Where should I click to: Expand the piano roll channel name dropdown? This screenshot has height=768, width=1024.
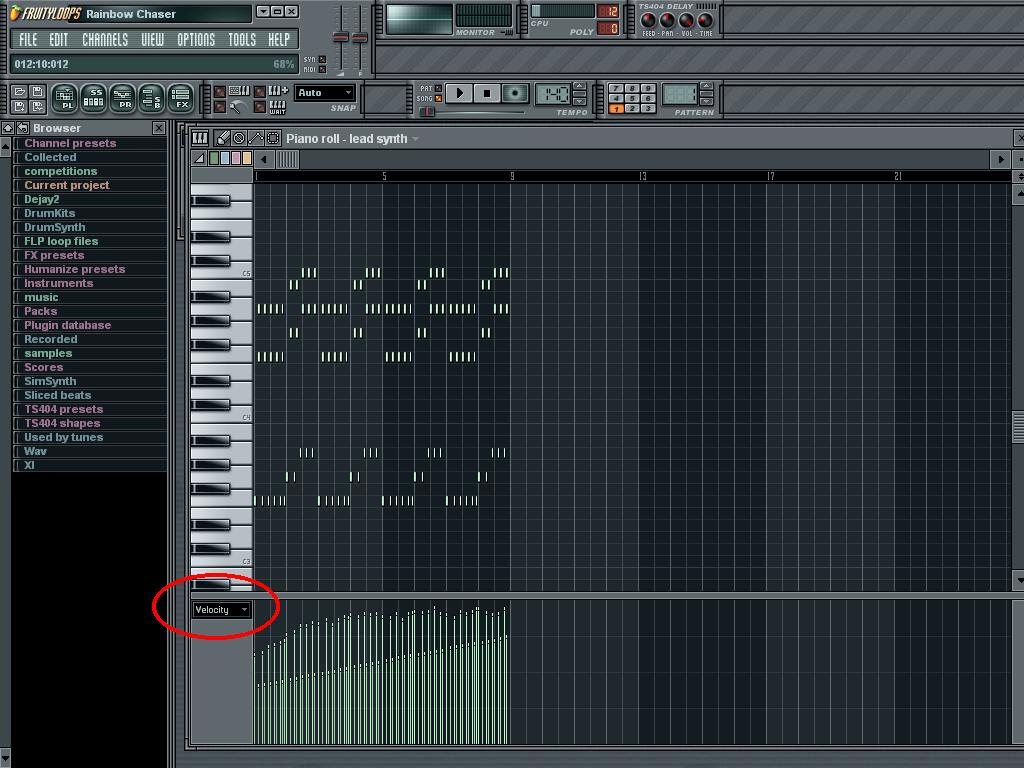coord(415,139)
